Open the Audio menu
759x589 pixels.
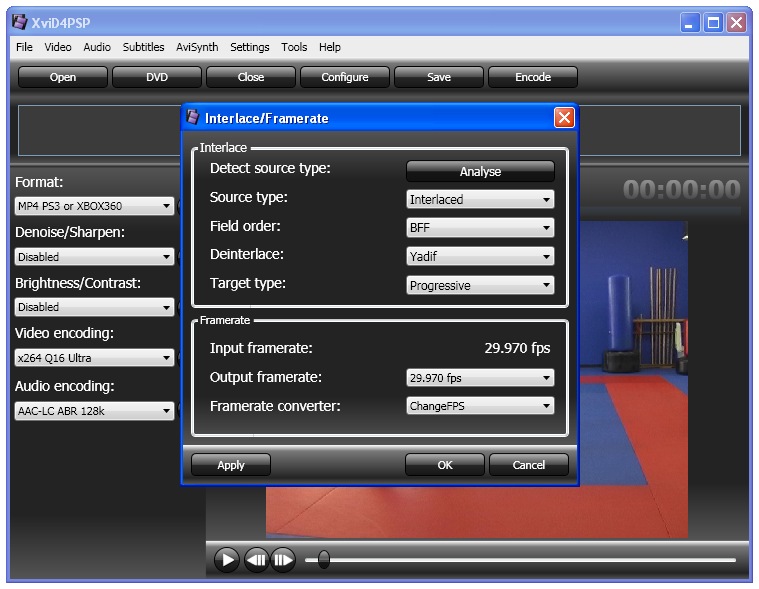point(97,47)
